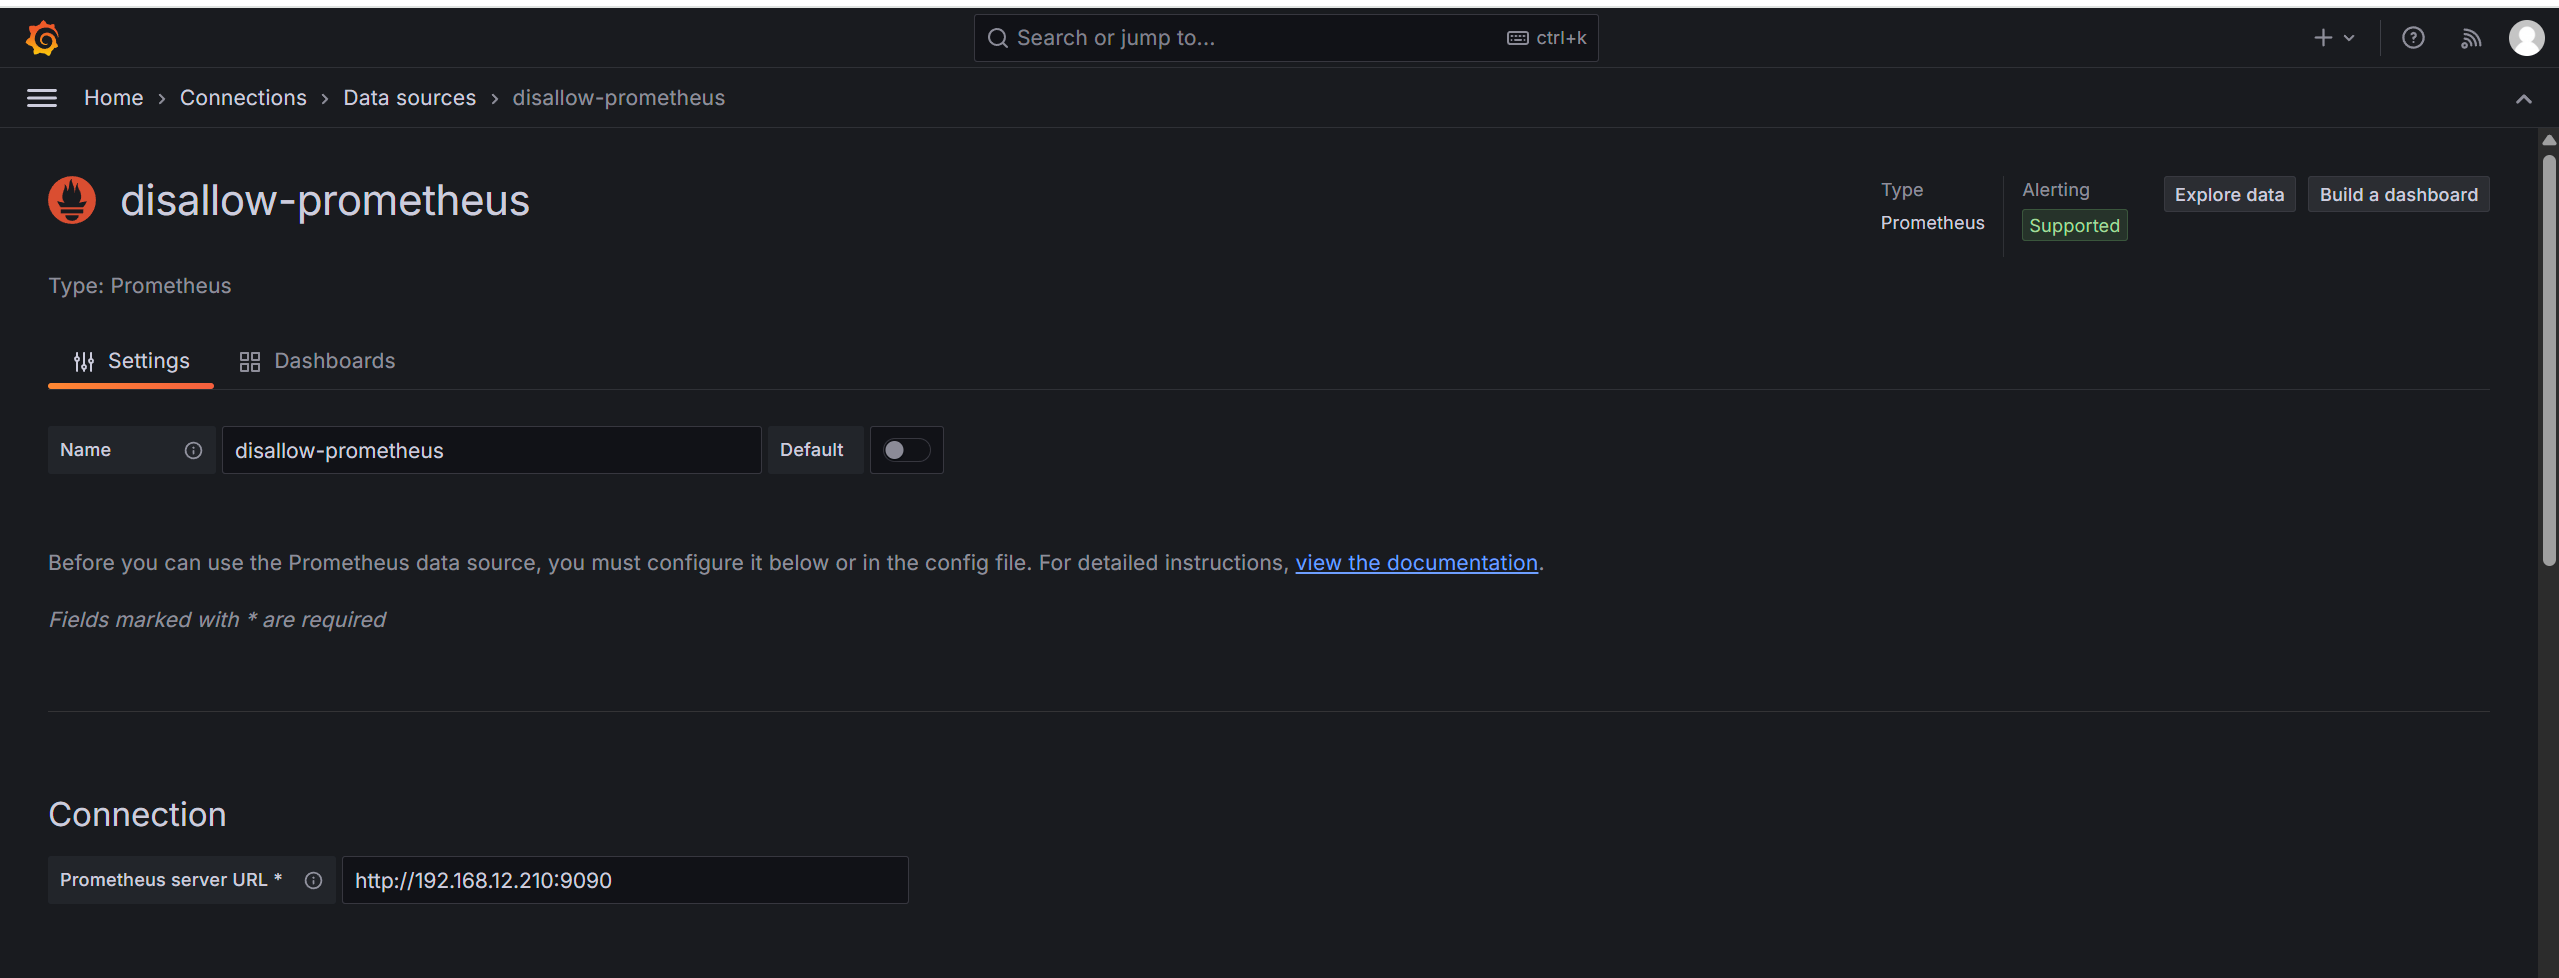Click the Default label
The width and height of the screenshot is (2559, 978).
pyautogui.click(x=812, y=450)
